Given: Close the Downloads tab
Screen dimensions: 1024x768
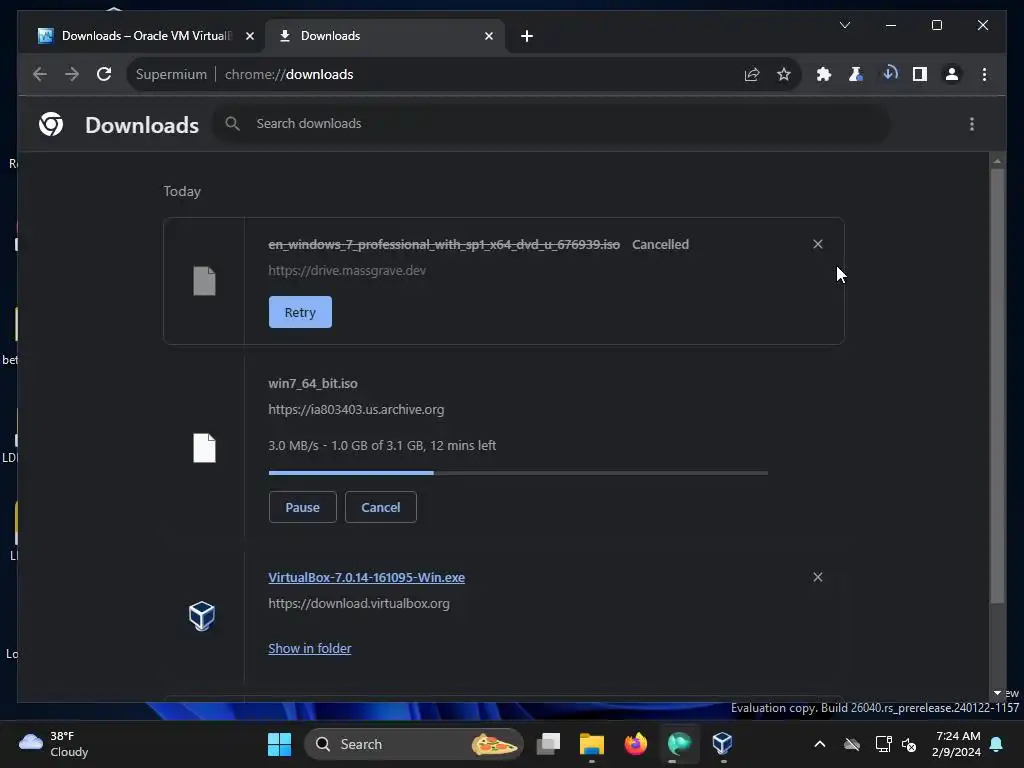Looking at the screenshot, I should click(488, 36).
